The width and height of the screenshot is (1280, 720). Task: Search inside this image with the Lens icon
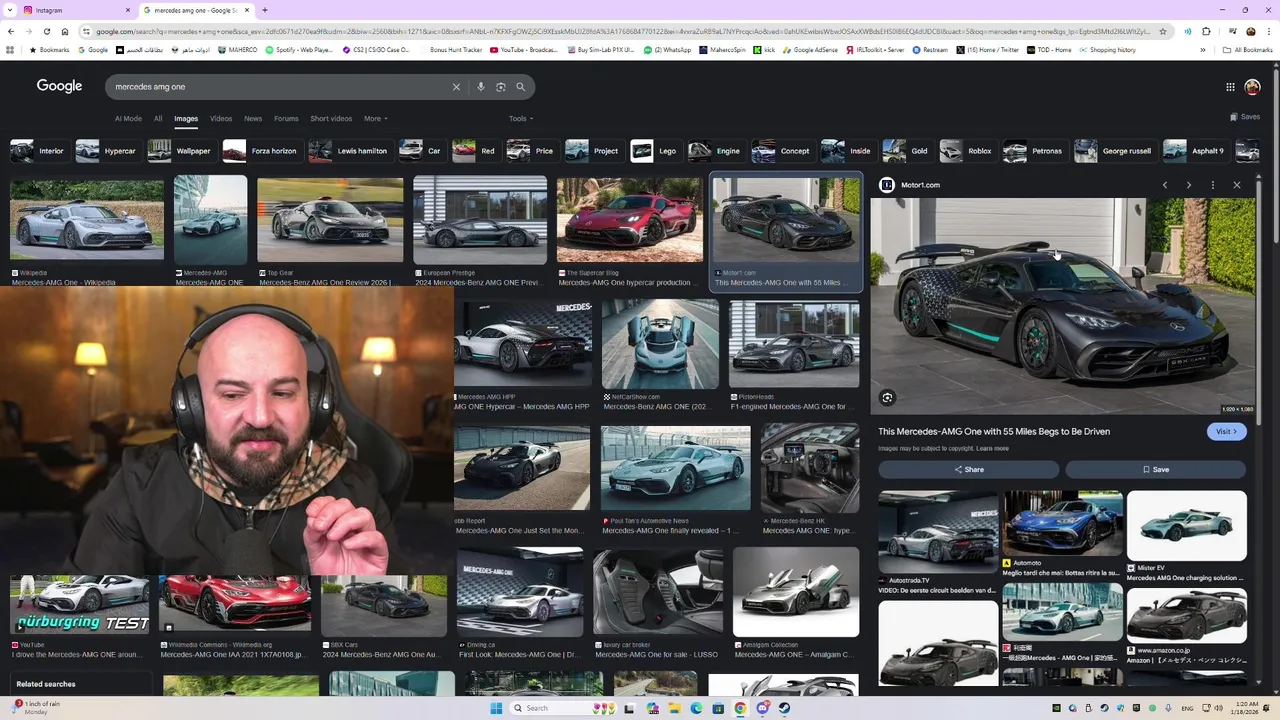[887, 398]
